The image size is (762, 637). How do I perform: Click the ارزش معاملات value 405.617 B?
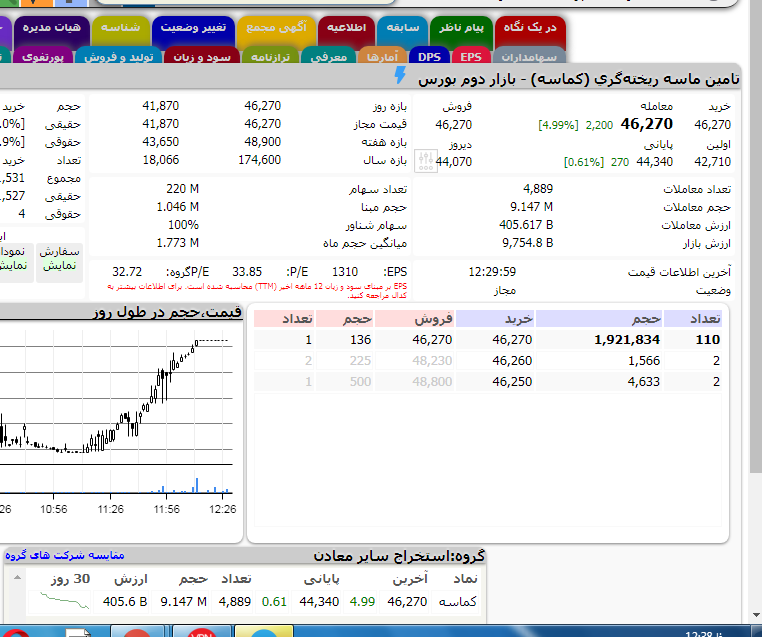[526, 225]
